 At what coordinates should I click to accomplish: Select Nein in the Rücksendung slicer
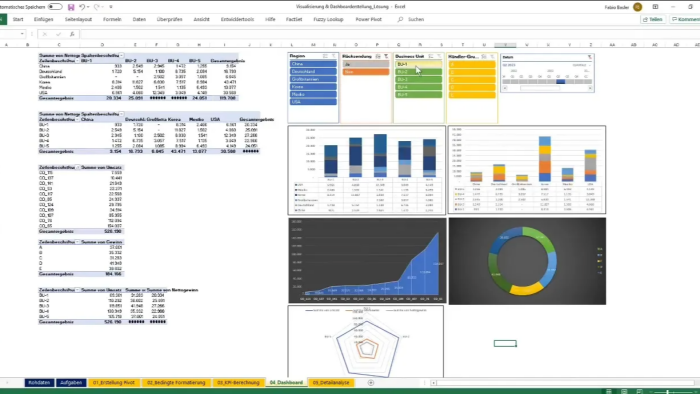[x=366, y=72]
